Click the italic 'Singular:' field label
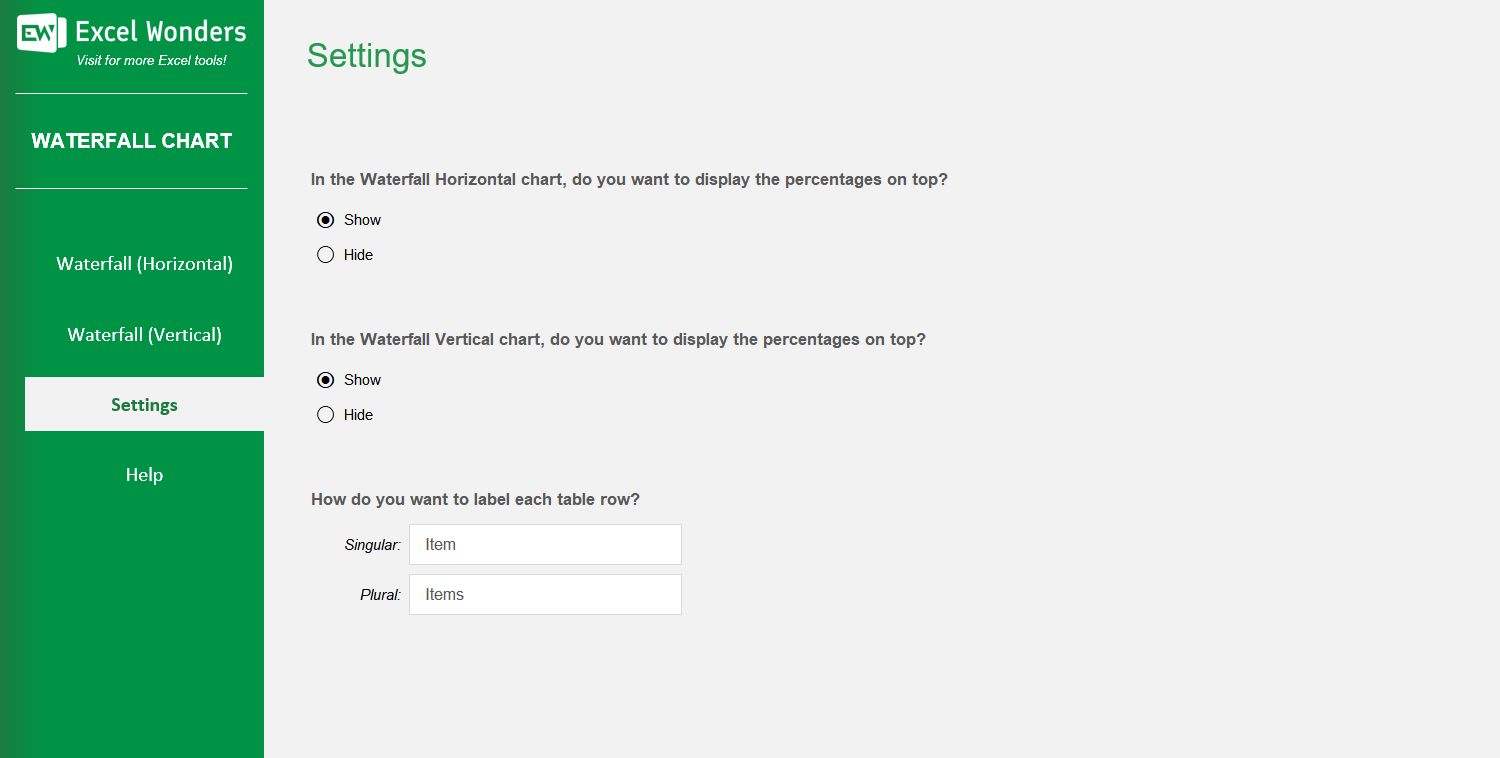 pos(372,545)
